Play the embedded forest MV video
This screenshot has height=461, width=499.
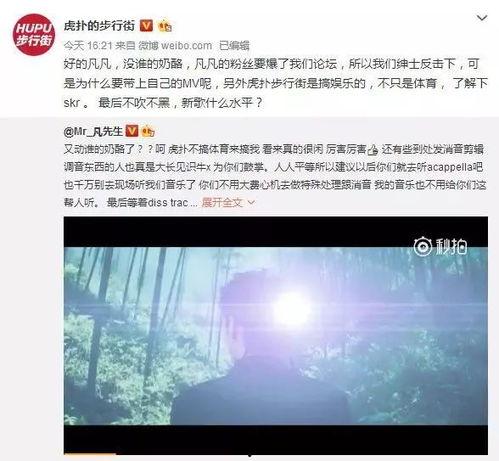tap(276, 336)
